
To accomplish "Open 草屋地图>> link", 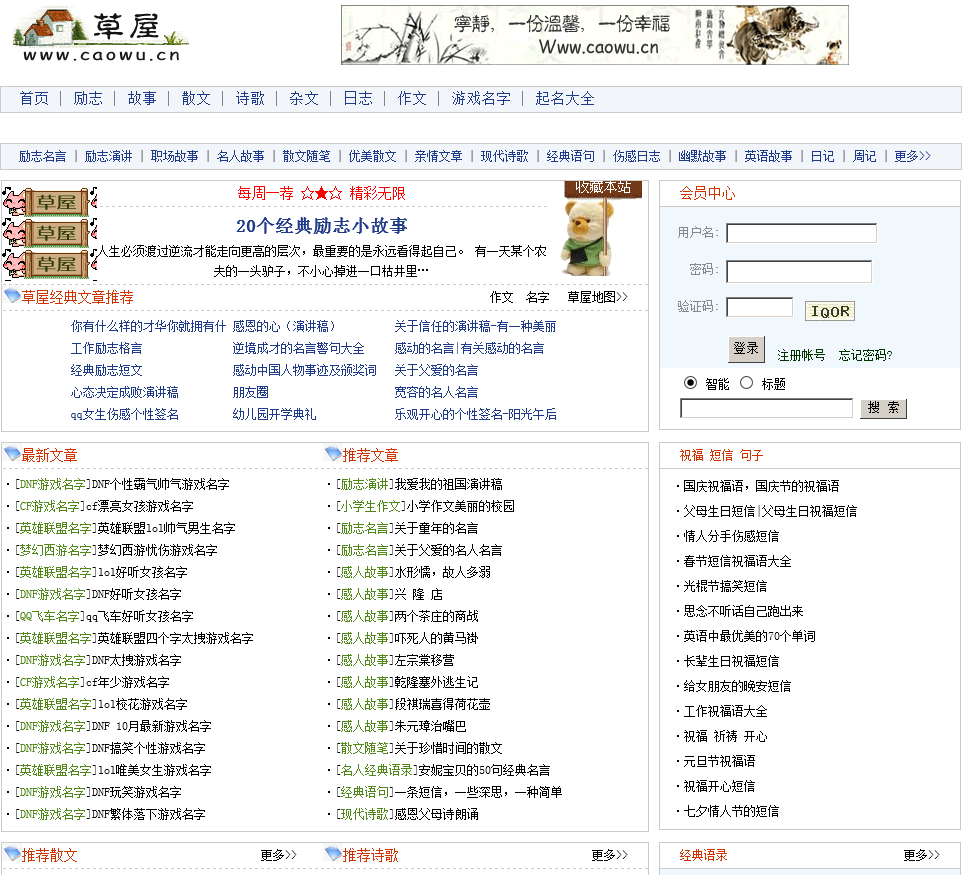I will pyautogui.click(x=598, y=298).
